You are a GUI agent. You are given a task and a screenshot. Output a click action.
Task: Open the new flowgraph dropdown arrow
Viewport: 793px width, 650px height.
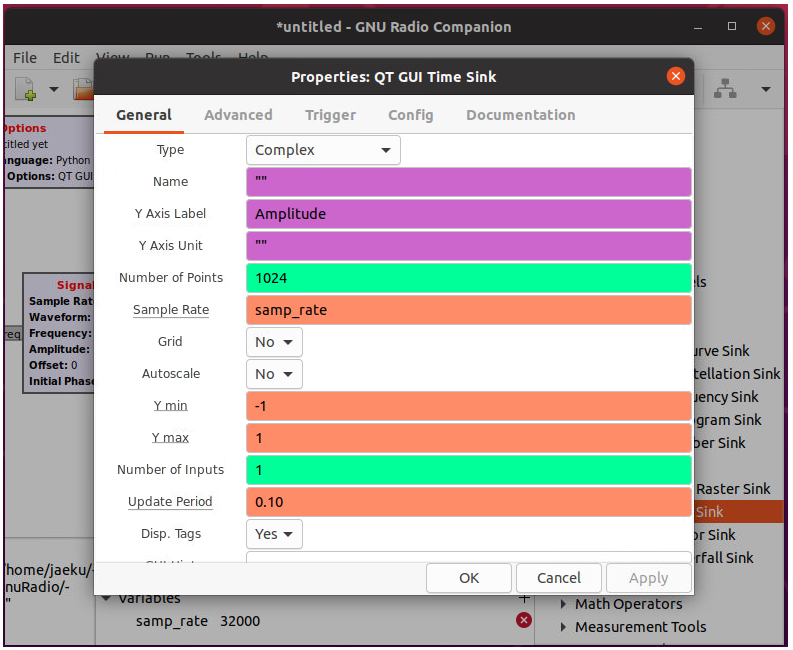point(54,90)
